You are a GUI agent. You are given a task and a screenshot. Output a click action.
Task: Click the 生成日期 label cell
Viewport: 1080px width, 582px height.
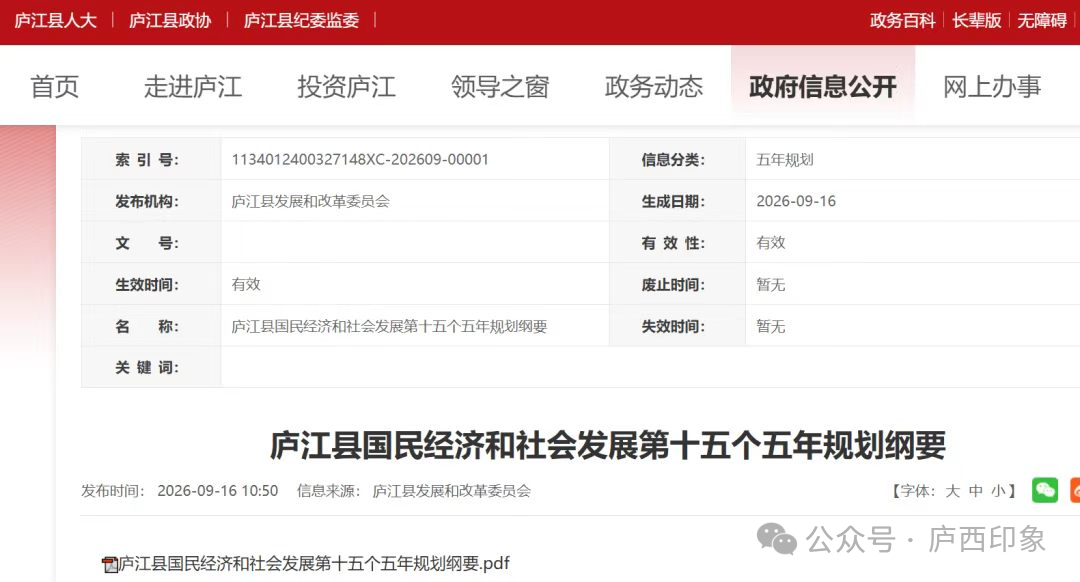pos(678,200)
